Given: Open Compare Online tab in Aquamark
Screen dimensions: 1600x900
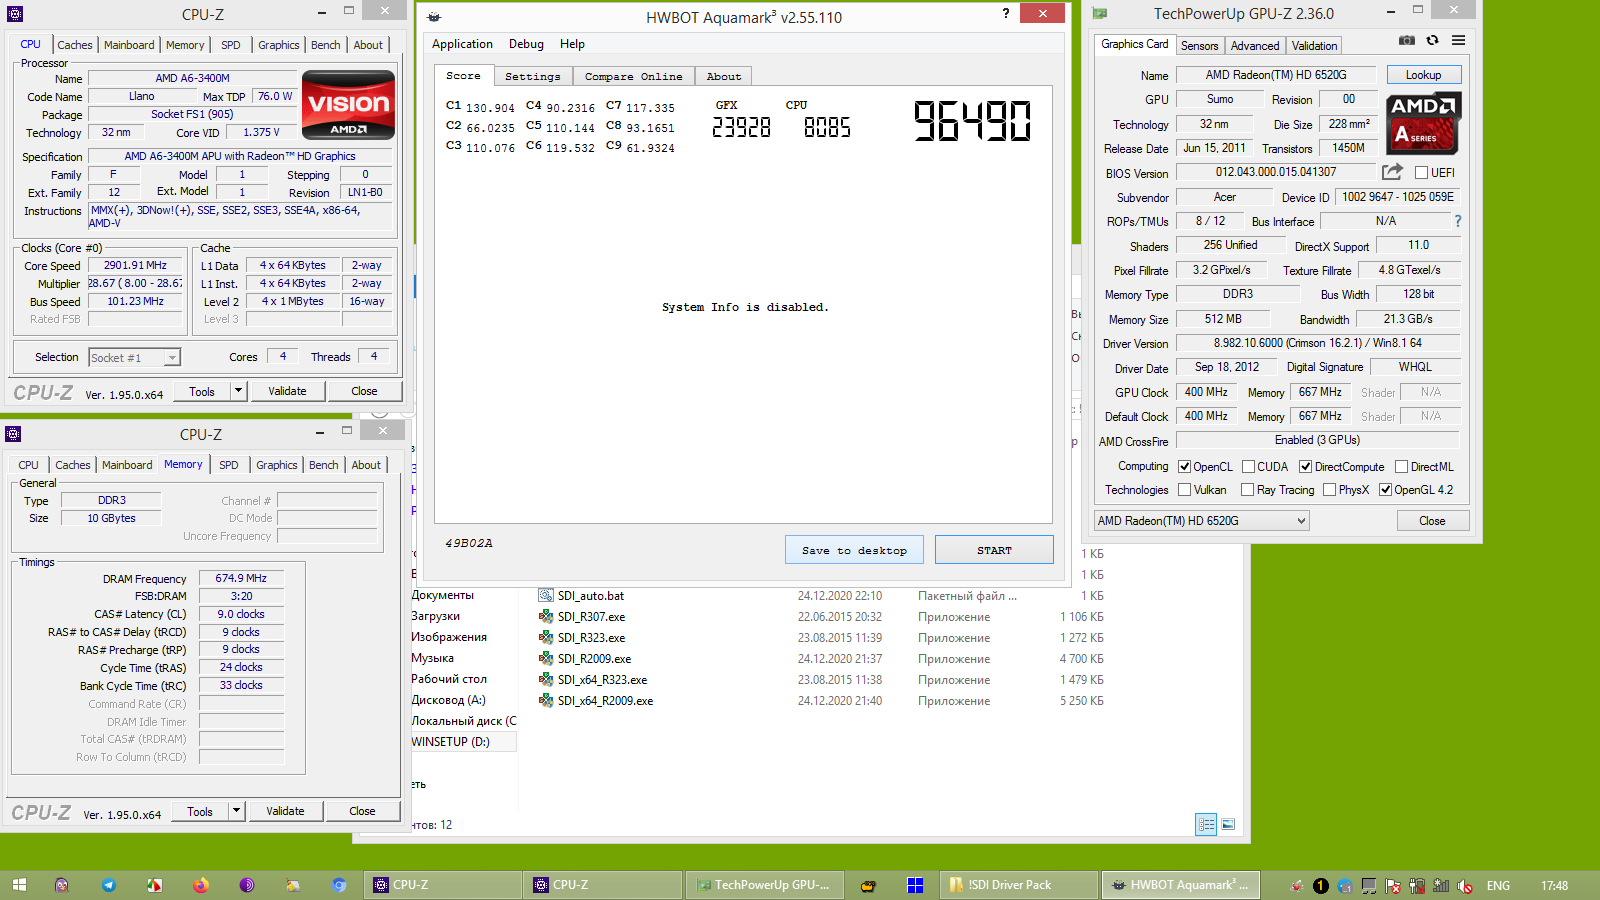Looking at the screenshot, I should click(x=633, y=77).
